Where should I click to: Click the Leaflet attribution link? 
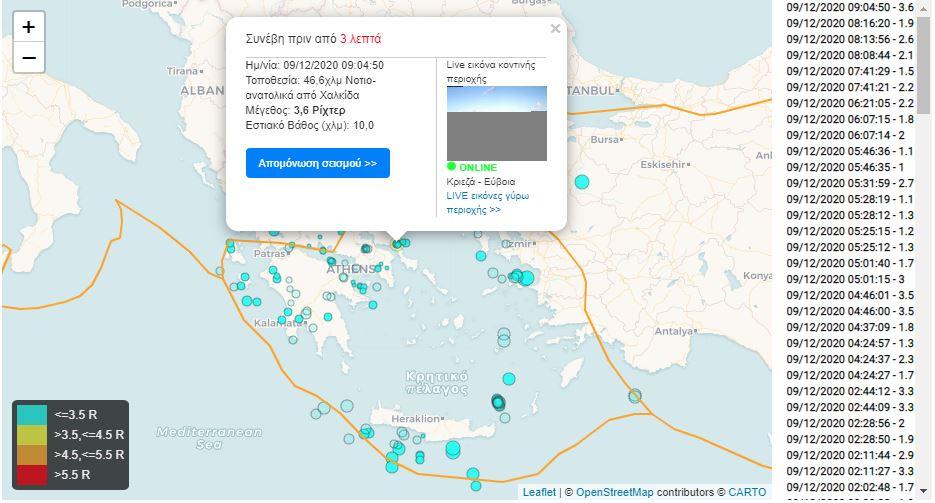539,492
